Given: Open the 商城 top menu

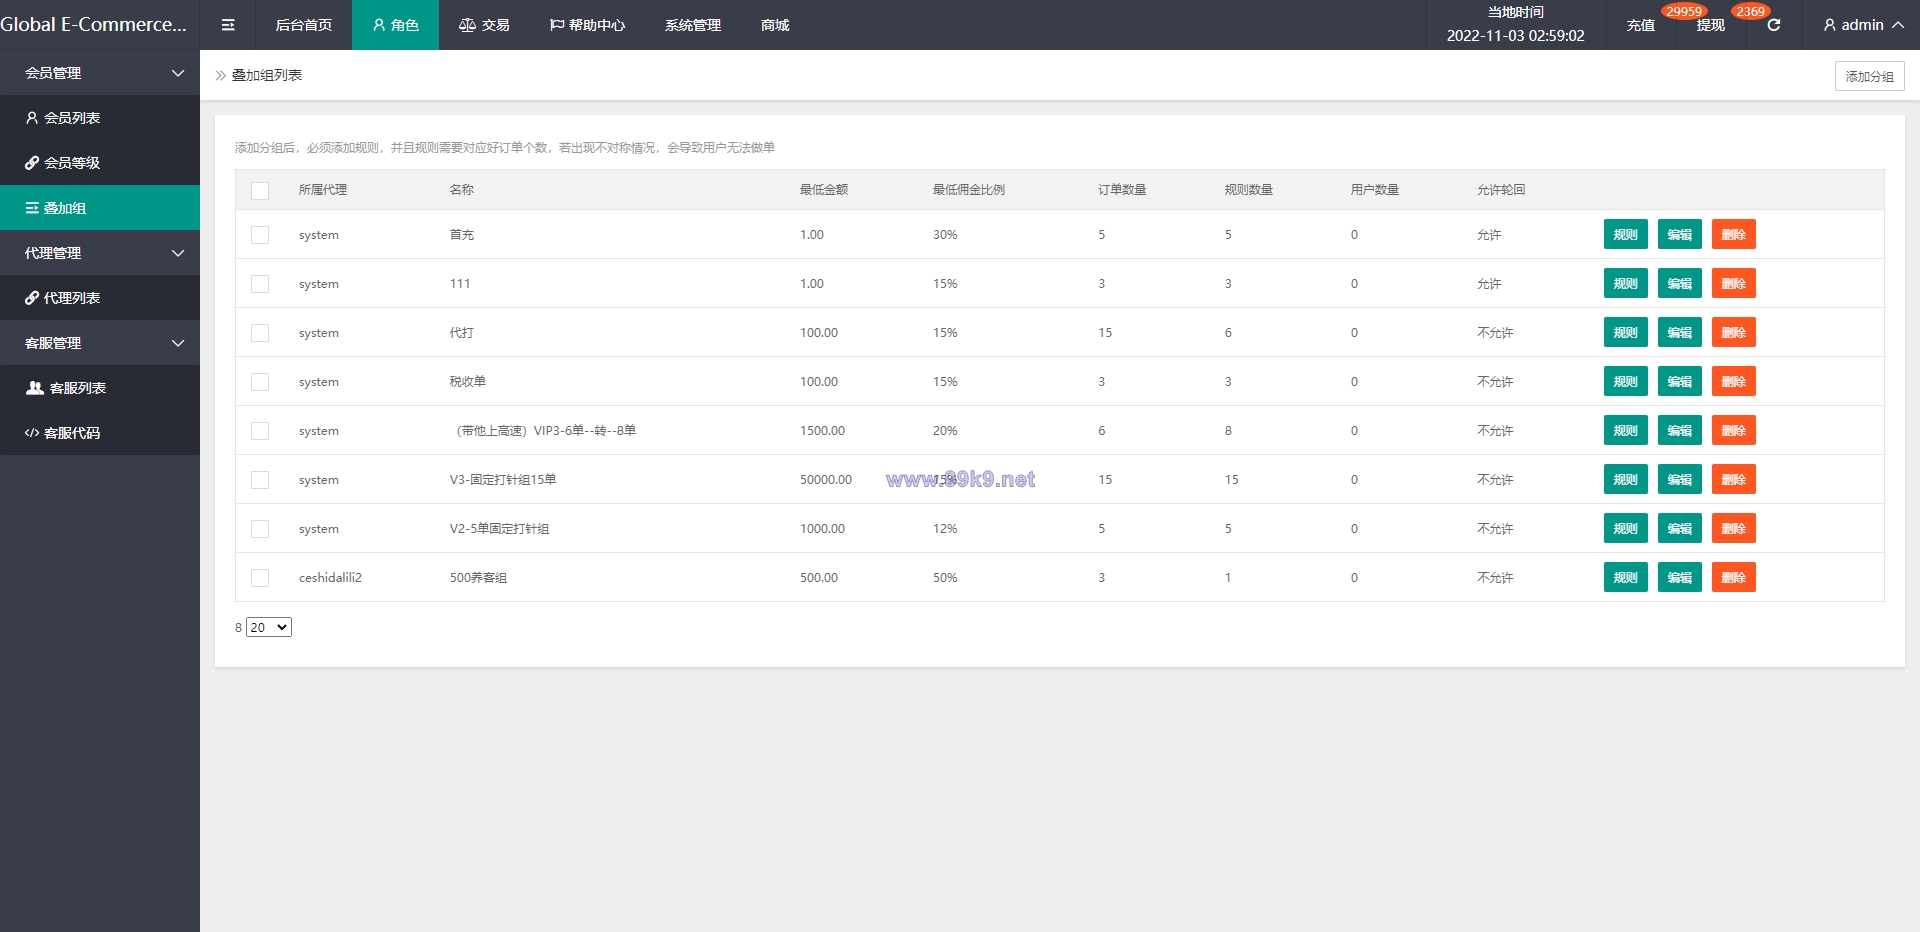Looking at the screenshot, I should click(x=775, y=25).
